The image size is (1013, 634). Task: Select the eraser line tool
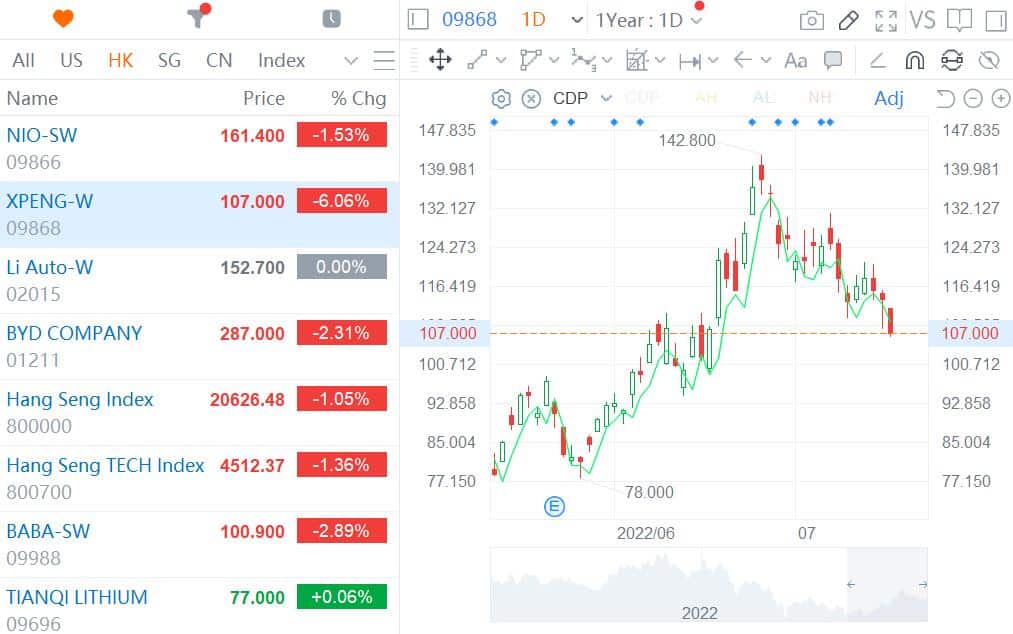coord(877,60)
